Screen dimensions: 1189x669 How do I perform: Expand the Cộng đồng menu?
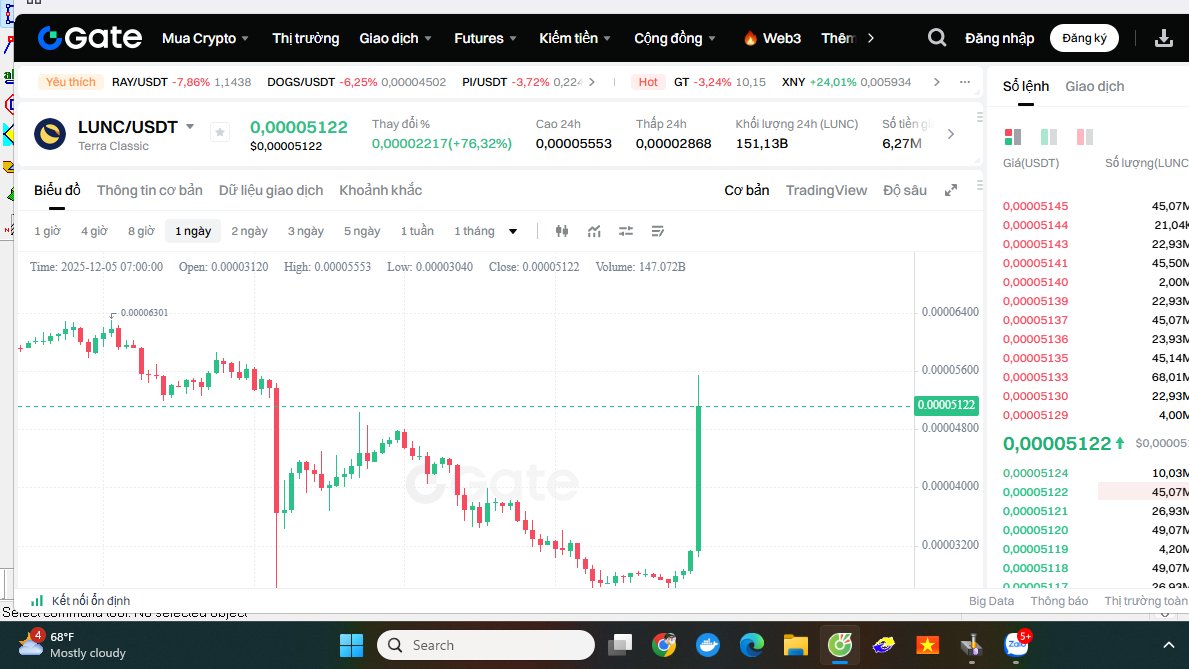(675, 38)
